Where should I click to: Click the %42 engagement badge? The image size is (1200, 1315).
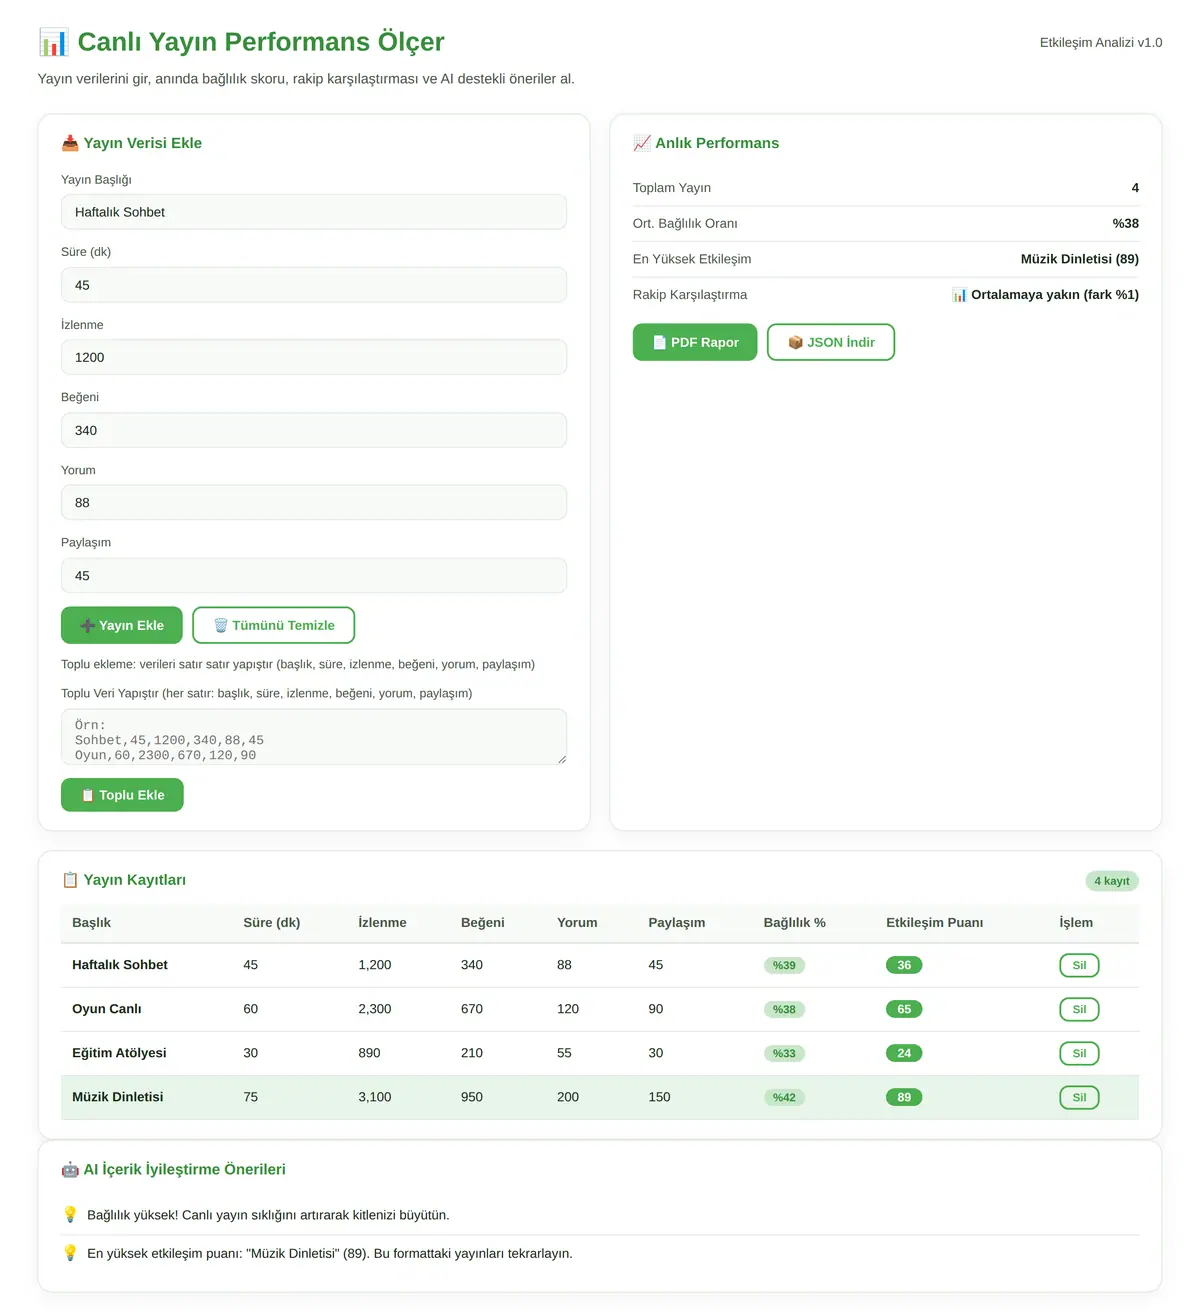tap(784, 1097)
